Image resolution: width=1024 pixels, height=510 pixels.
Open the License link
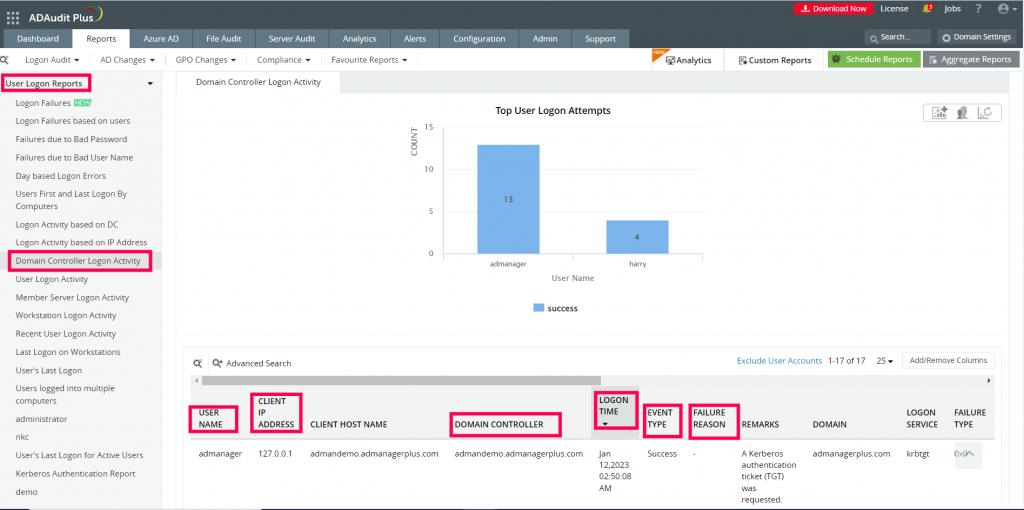pyautogui.click(x=894, y=8)
